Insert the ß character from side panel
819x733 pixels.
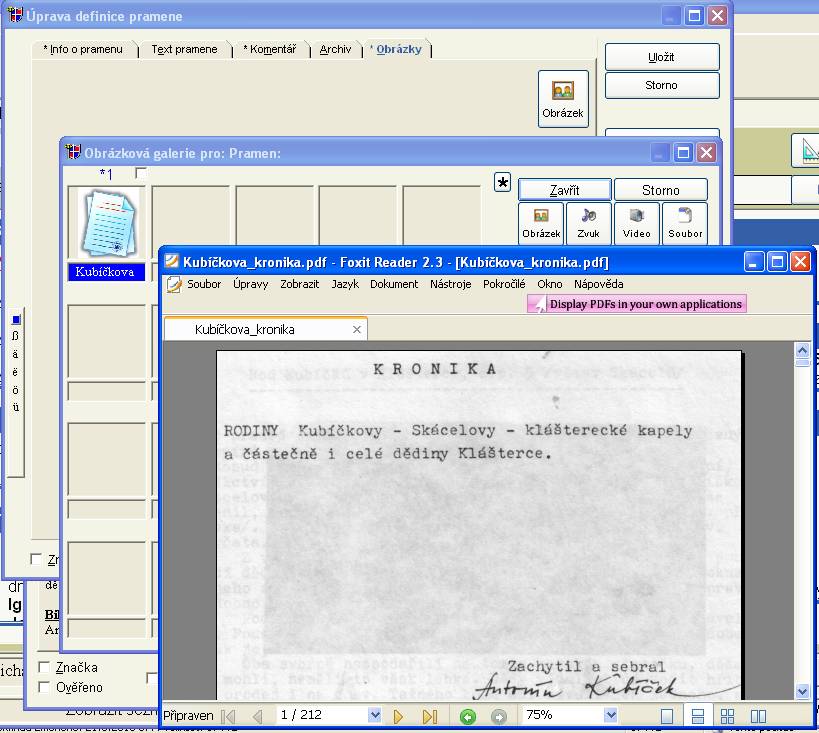click(16, 335)
